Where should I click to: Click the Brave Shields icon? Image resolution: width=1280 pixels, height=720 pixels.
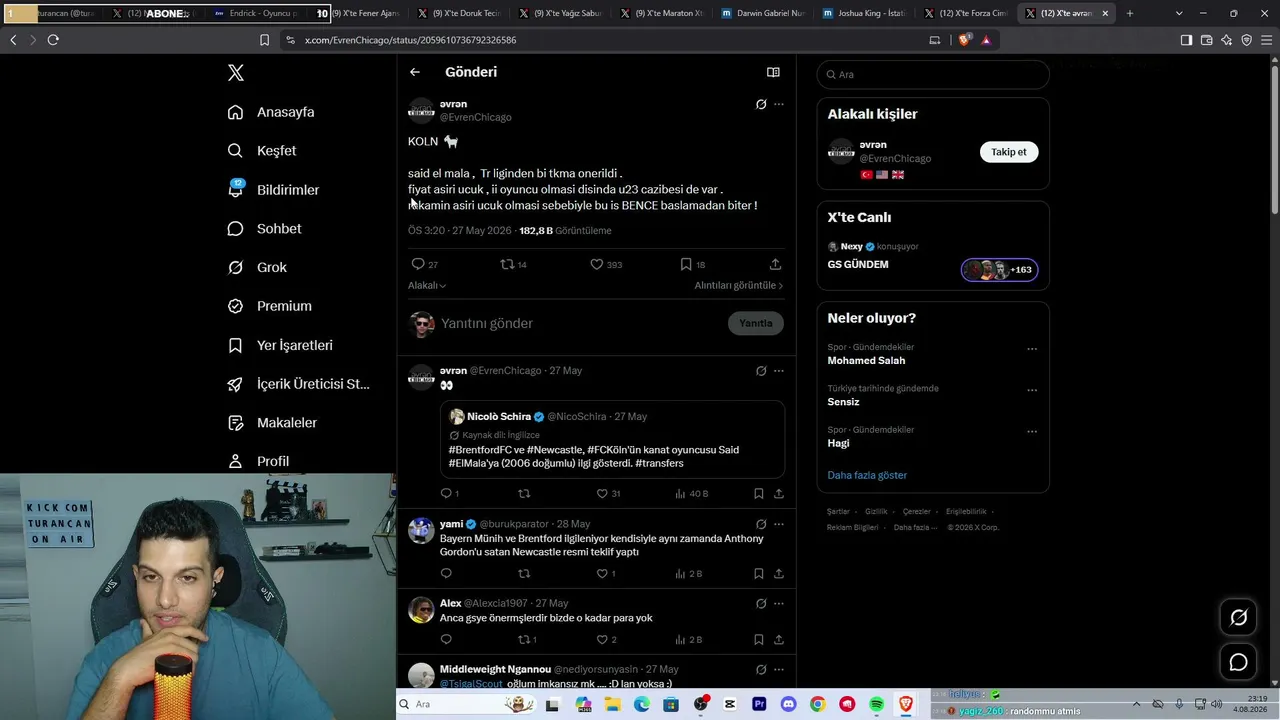(965, 40)
